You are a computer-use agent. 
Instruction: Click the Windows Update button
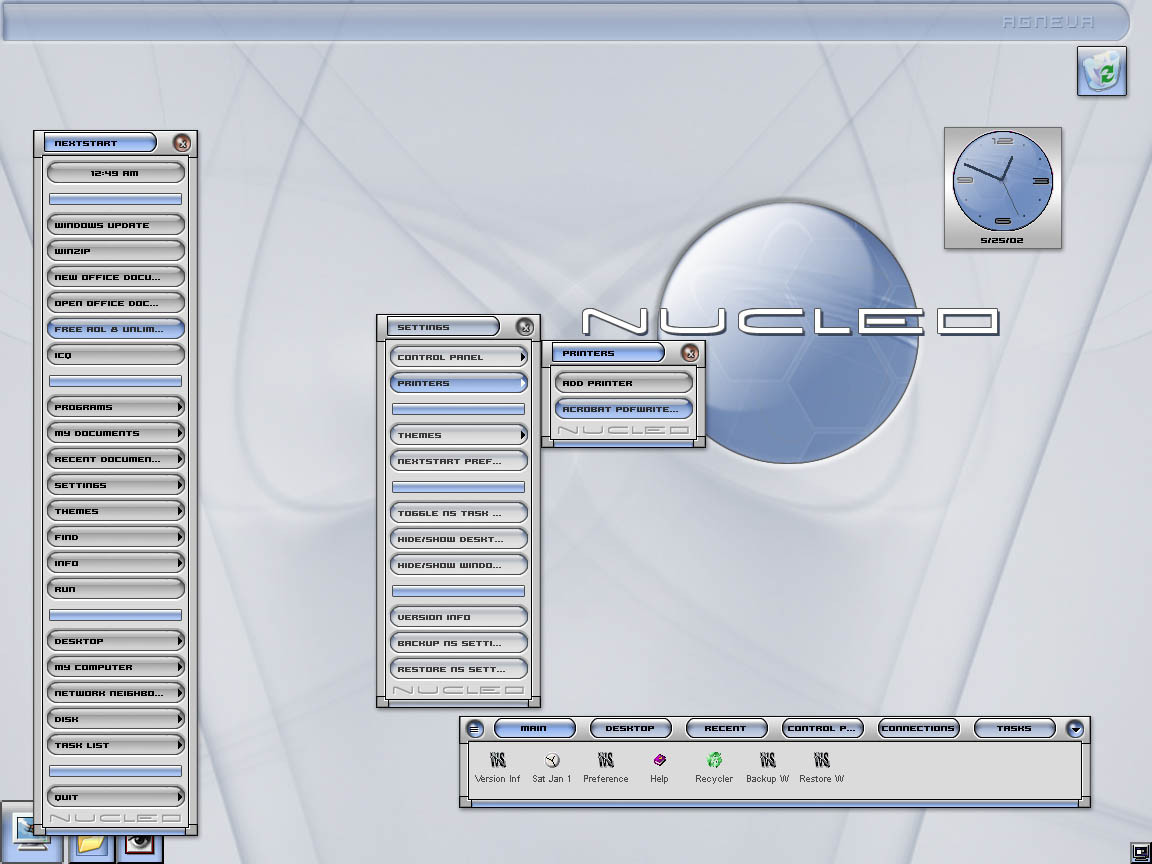pyautogui.click(x=116, y=225)
